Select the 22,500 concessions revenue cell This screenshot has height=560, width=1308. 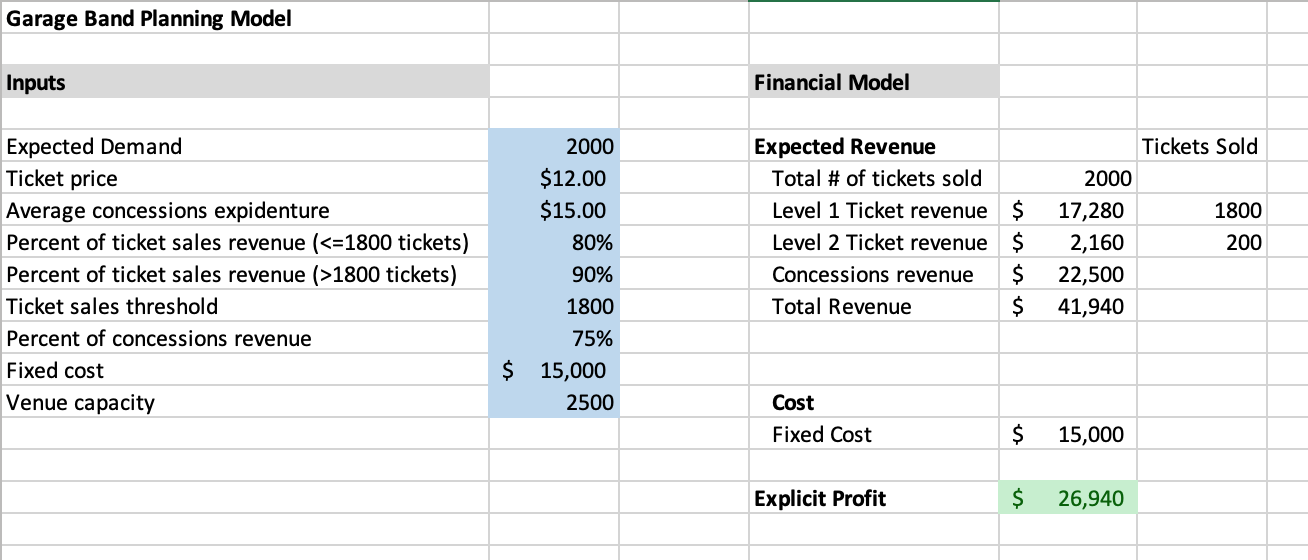pos(1067,274)
